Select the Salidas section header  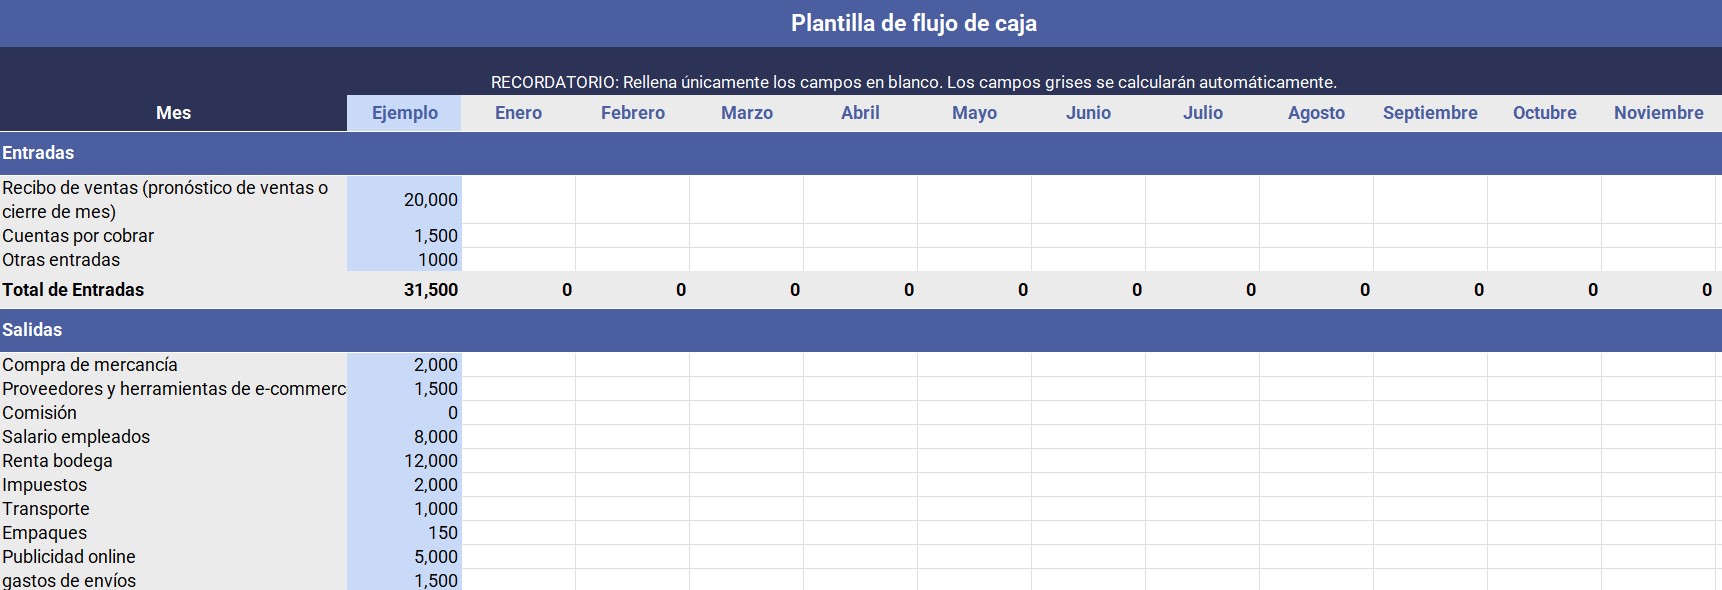tap(32, 330)
